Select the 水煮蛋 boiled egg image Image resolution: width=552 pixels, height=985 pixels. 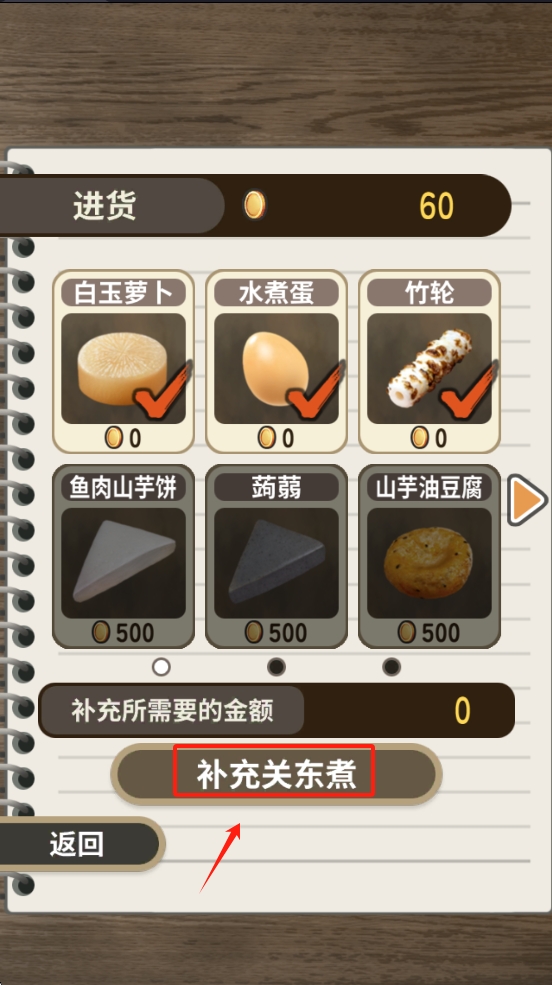(x=276, y=369)
